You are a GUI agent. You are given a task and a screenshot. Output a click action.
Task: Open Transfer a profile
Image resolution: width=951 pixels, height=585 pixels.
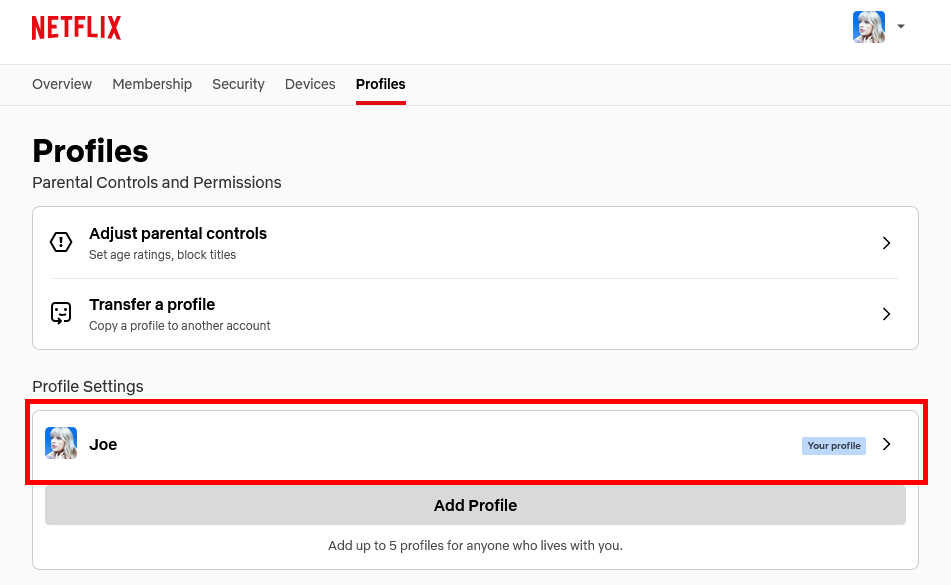point(152,305)
